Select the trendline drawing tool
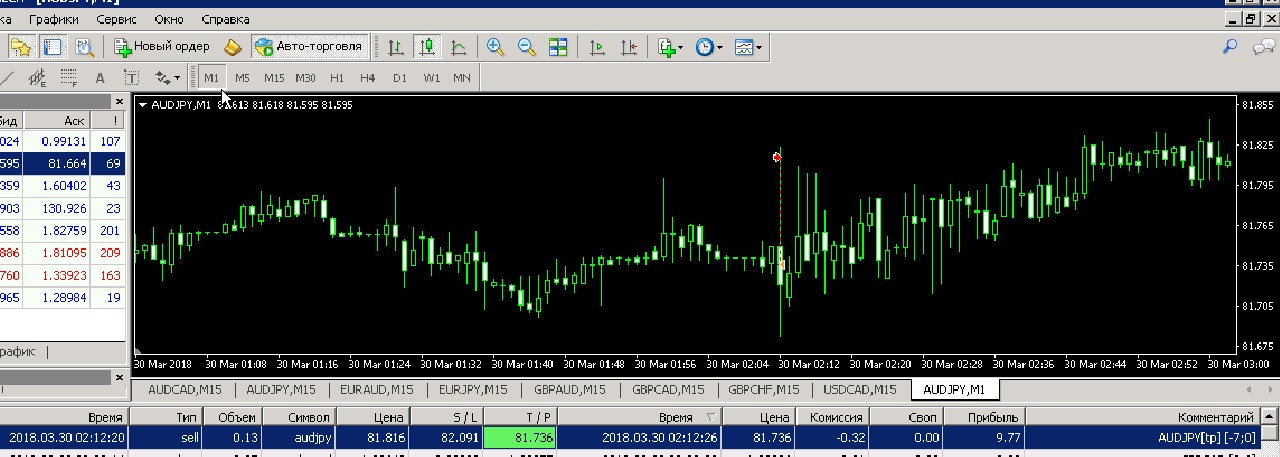Image resolution: width=1280 pixels, height=457 pixels. click(7, 77)
